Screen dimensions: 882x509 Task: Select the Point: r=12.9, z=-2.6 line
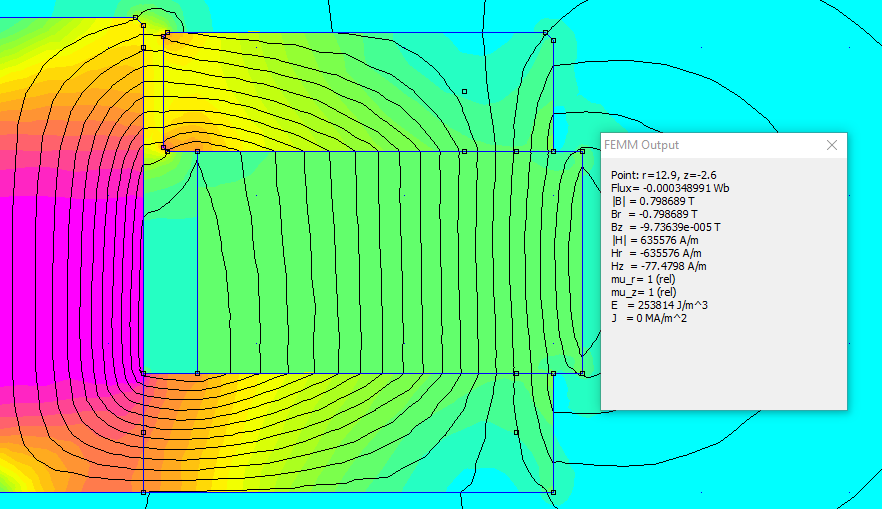(664, 175)
